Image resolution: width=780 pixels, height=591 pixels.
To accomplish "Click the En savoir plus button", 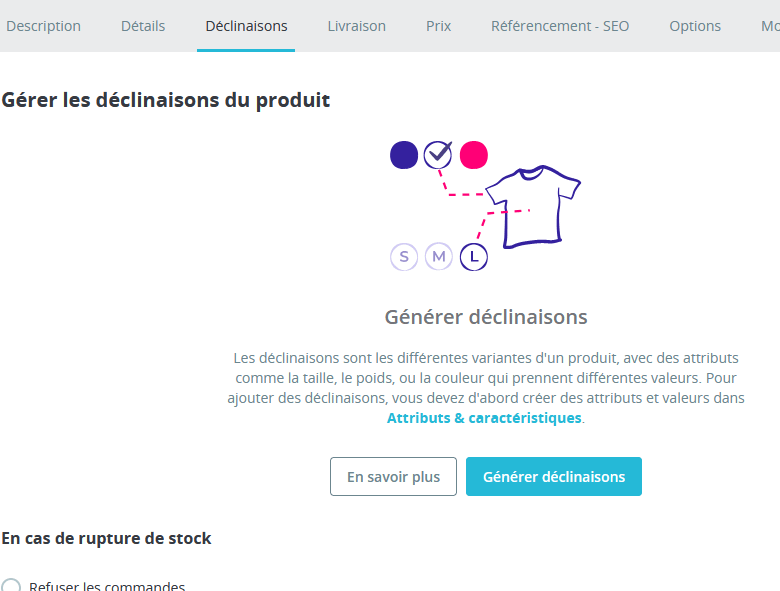I will 393,477.
